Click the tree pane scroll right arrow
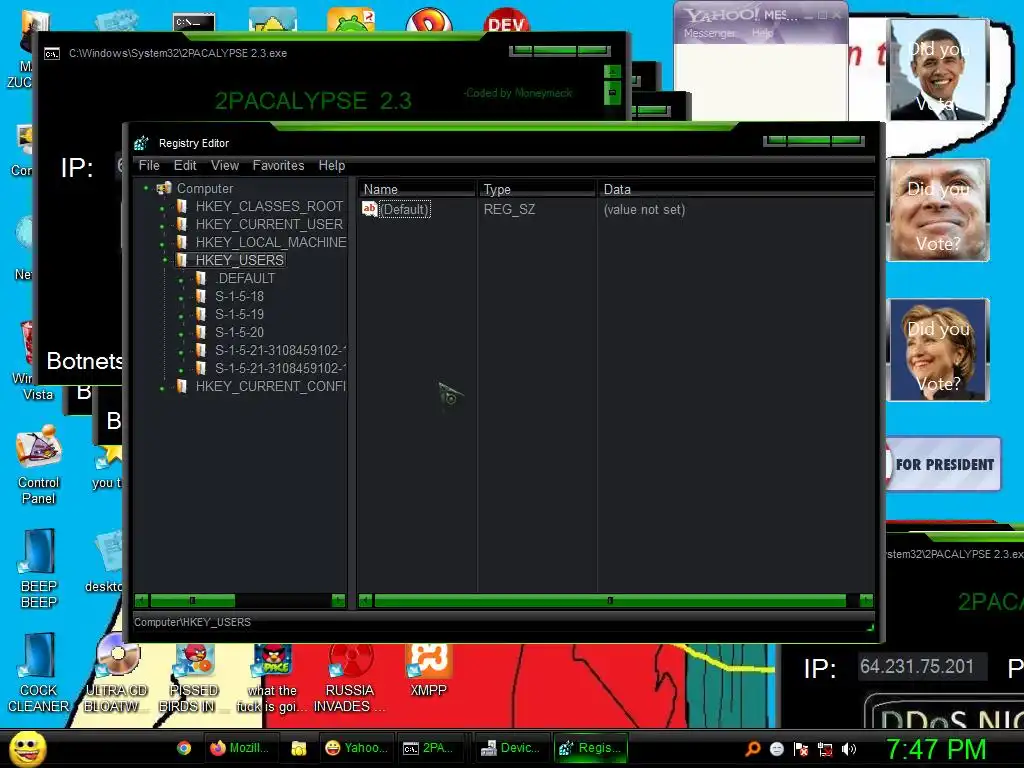Viewport: 1024px width, 768px height. [338, 600]
